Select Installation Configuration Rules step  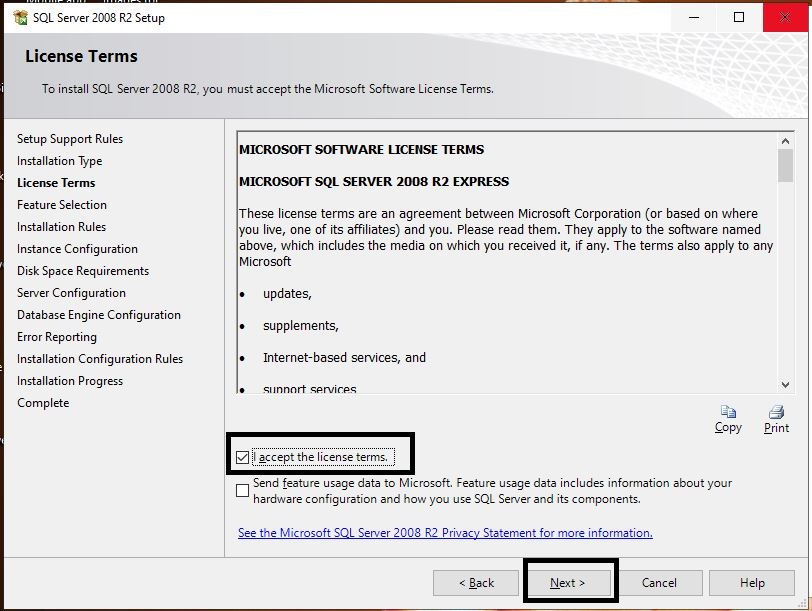pyautogui.click(x=99, y=359)
